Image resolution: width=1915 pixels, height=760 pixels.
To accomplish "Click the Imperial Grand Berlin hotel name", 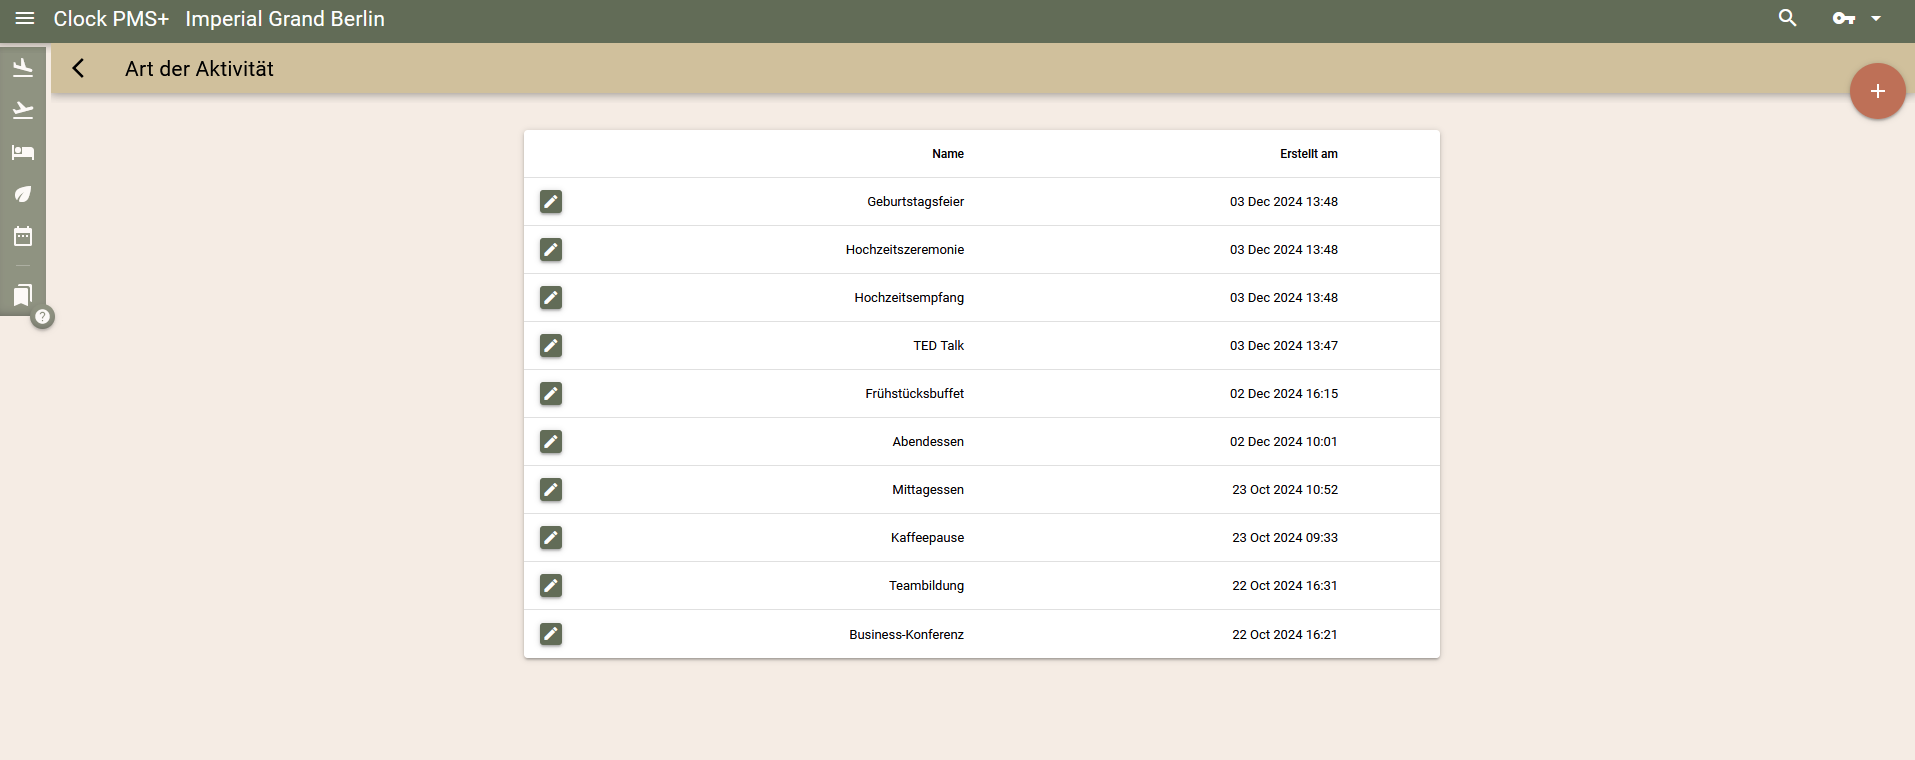I will (x=285, y=19).
